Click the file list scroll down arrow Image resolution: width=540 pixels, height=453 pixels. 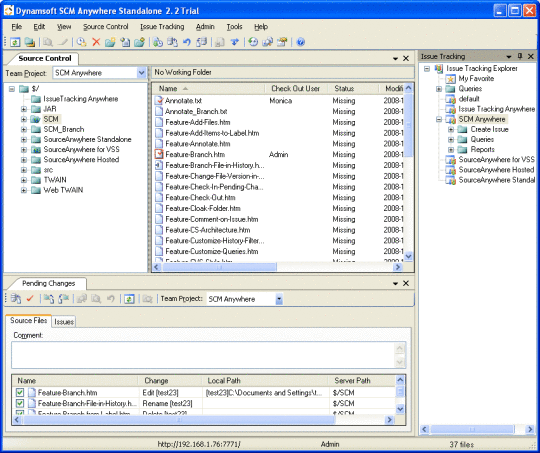tap(408, 256)
